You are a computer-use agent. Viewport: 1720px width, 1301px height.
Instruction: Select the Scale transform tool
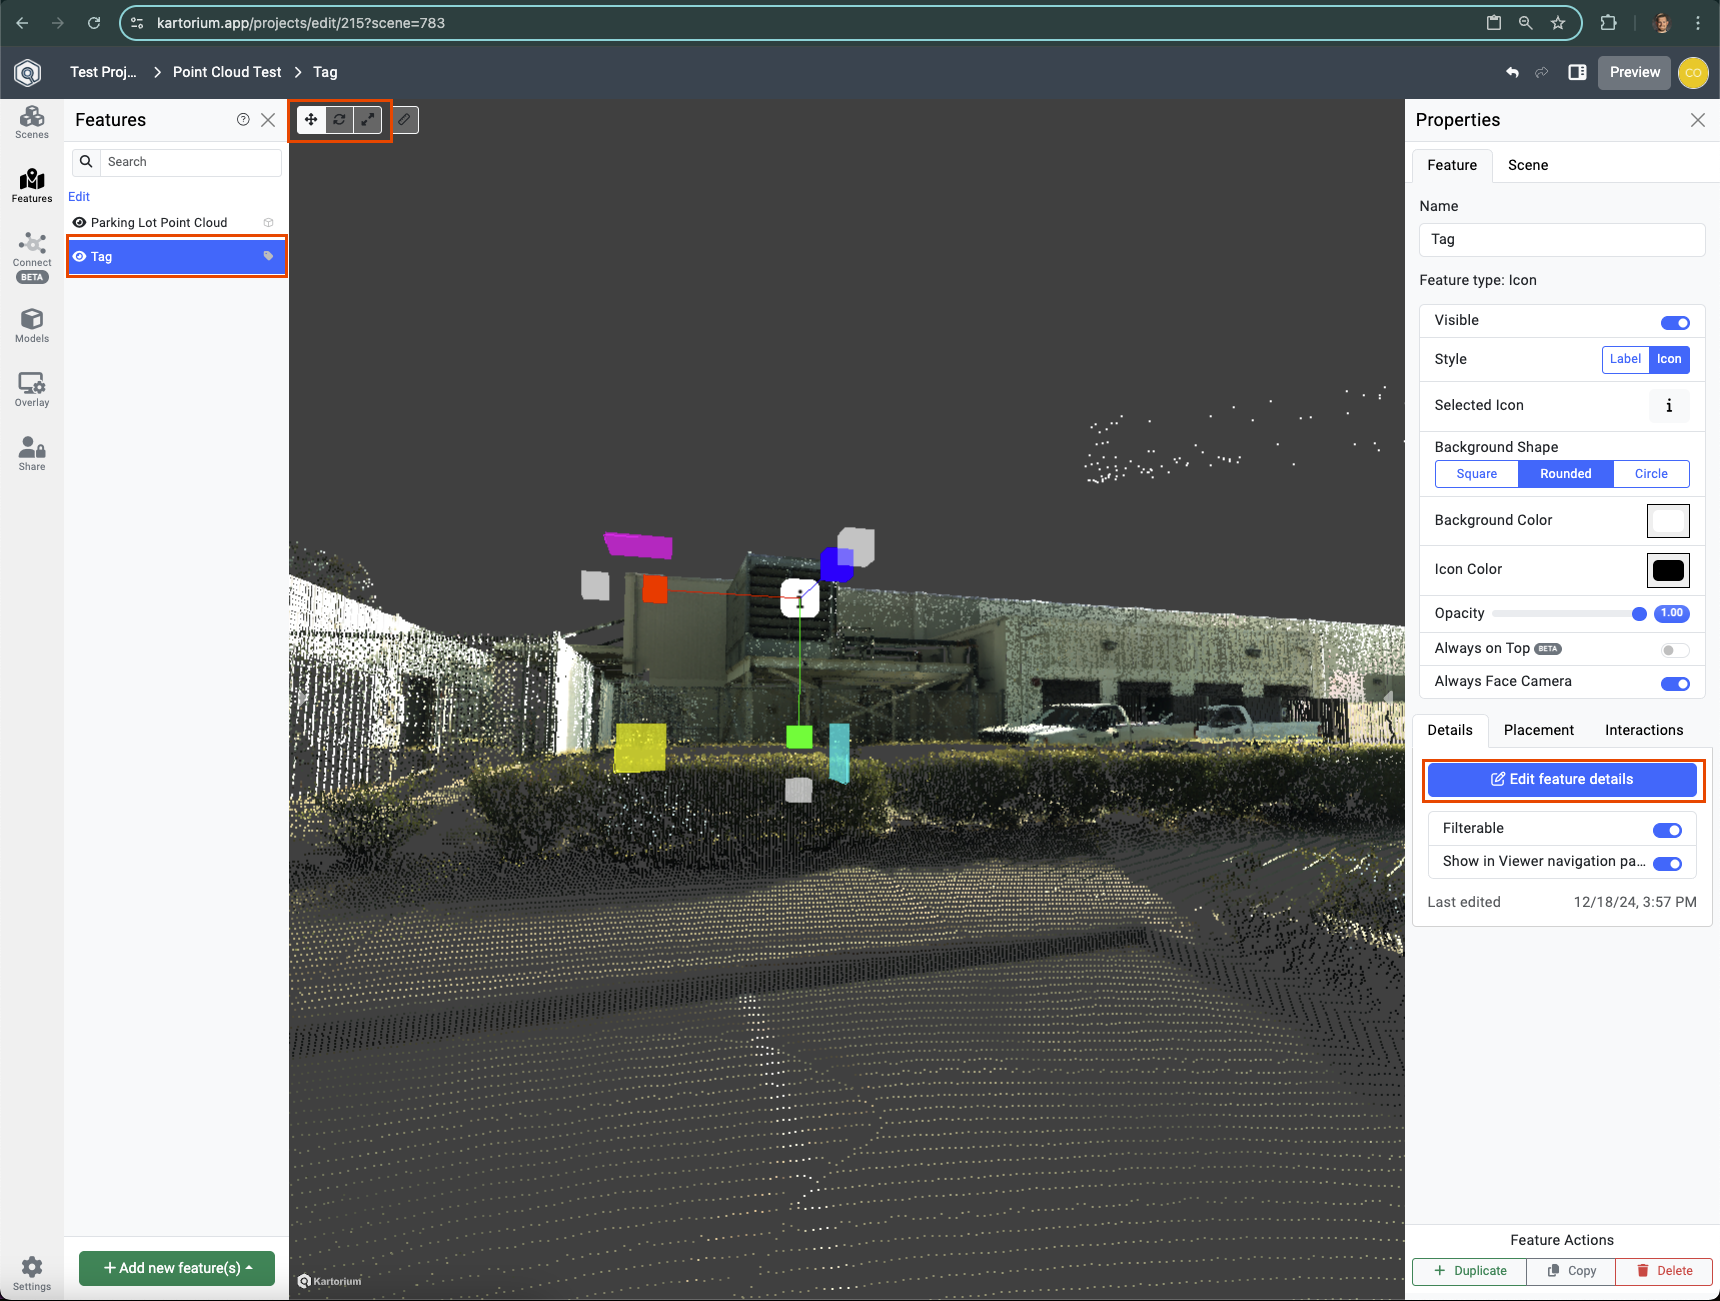click(x=368, y=120)
